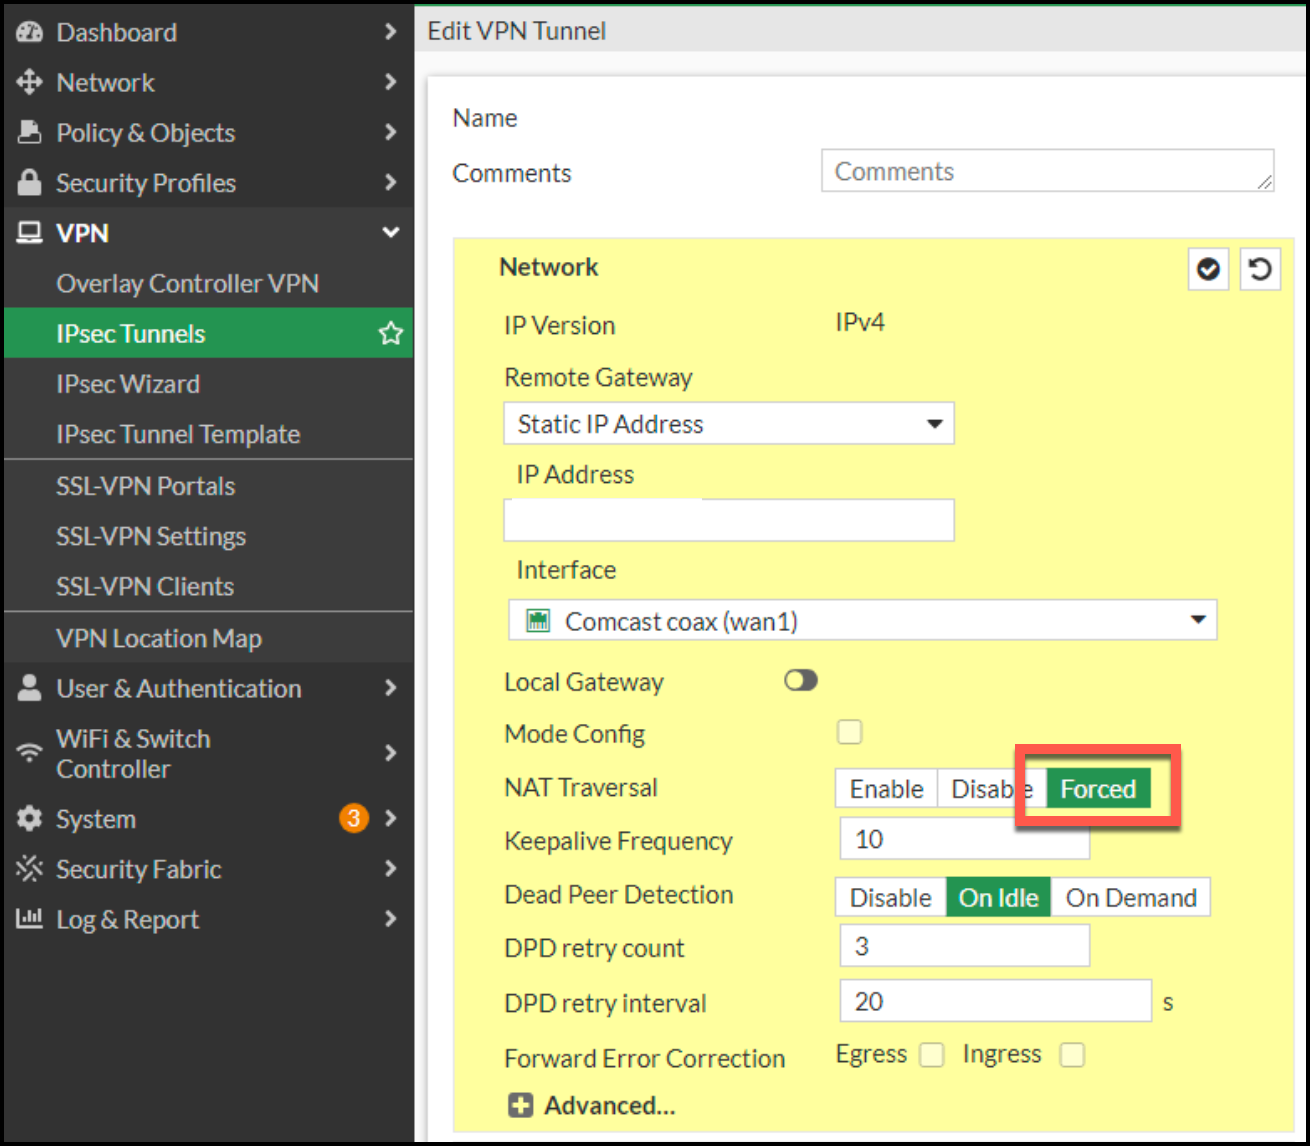Select IPsec Tunnels menu item

(208, 333)
